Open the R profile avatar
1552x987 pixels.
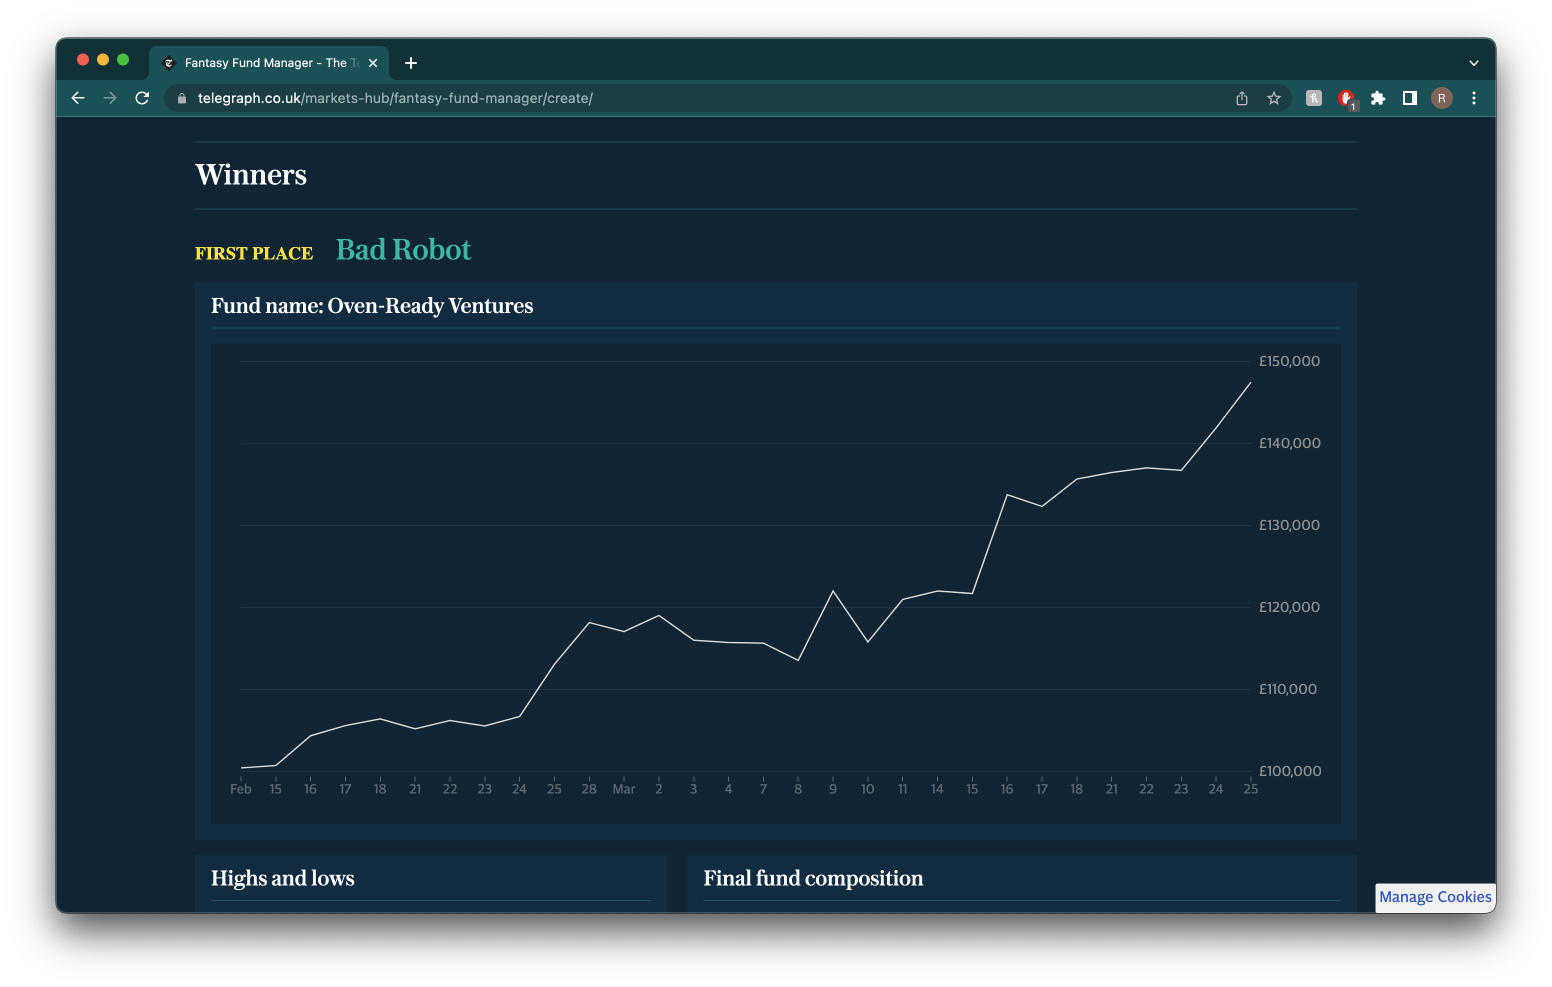(x=1441, y=98)
